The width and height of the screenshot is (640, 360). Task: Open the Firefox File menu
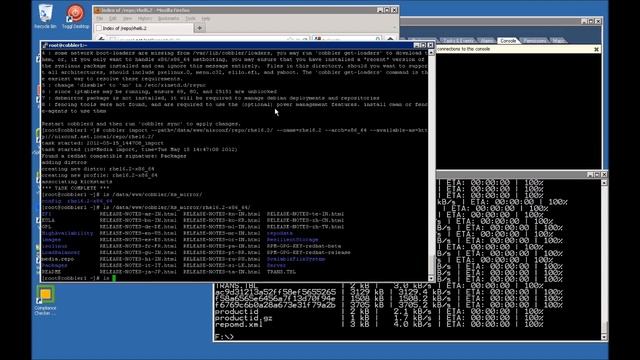point(100,19)
